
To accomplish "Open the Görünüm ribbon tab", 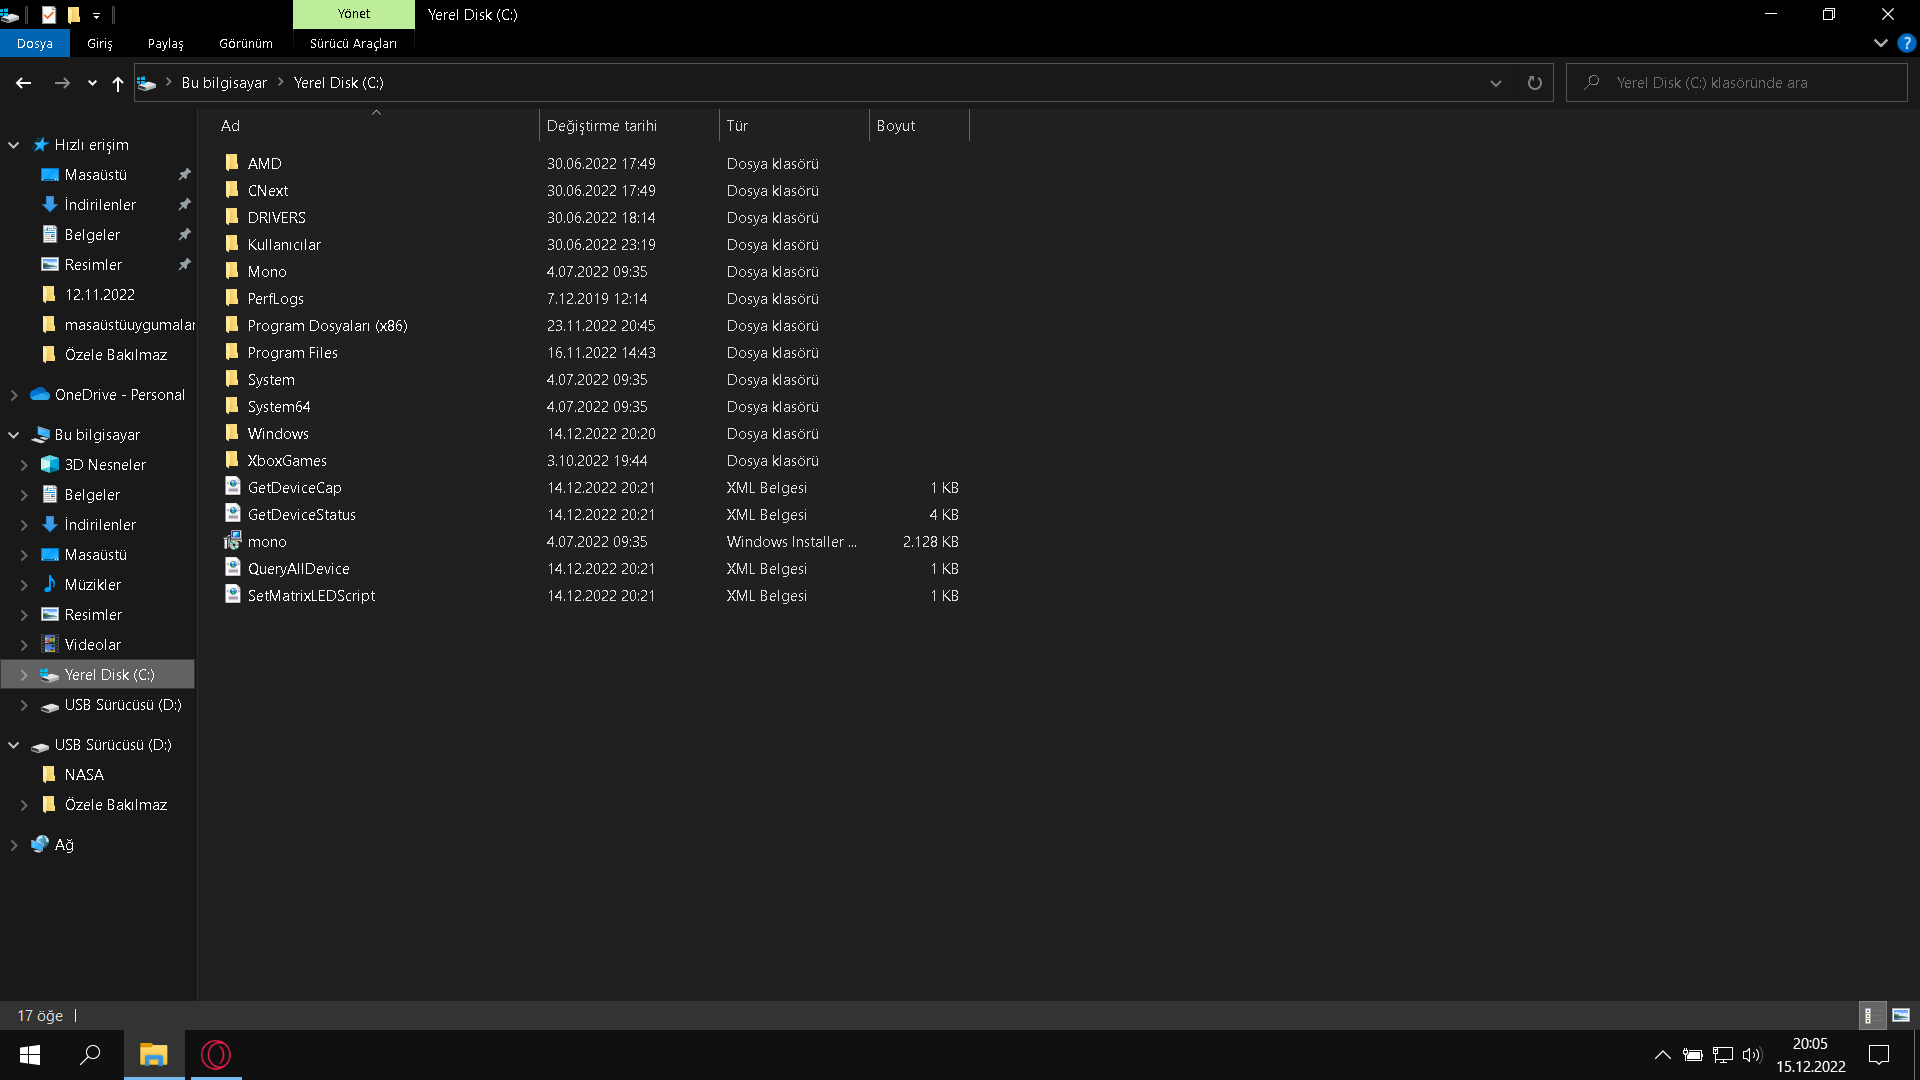I will pyautogui.click(x=245, y=43).
